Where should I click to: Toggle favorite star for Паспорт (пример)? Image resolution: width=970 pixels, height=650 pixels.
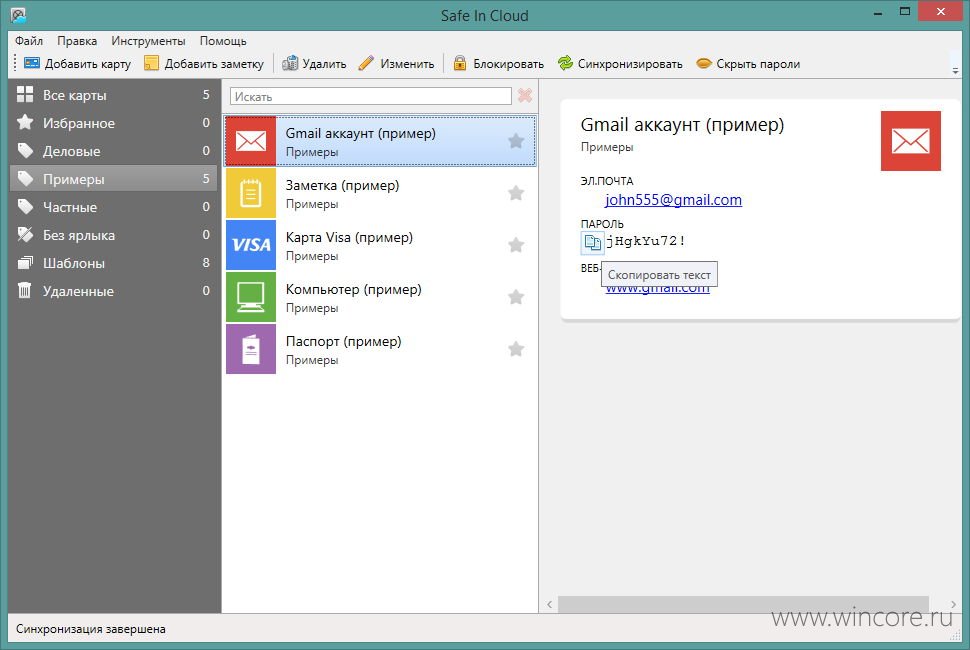[x=516, y=349]
